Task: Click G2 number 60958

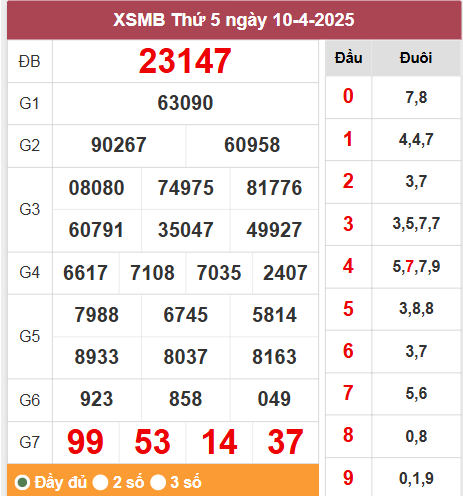Action: tap(252, 145)
